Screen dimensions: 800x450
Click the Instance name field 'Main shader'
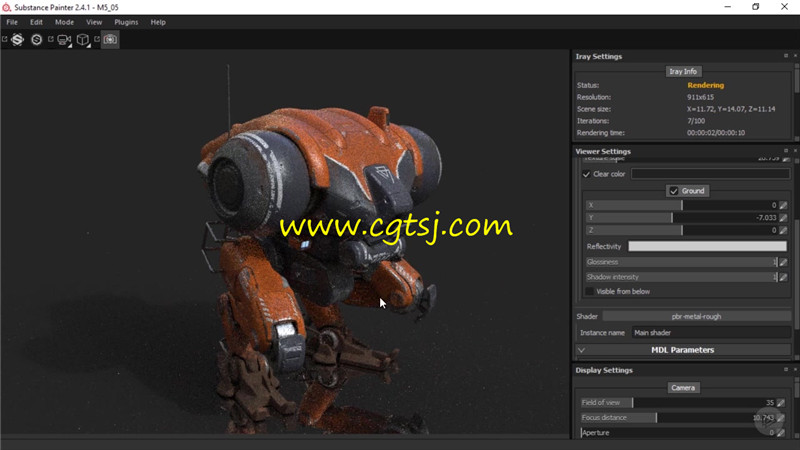(711, 333)
